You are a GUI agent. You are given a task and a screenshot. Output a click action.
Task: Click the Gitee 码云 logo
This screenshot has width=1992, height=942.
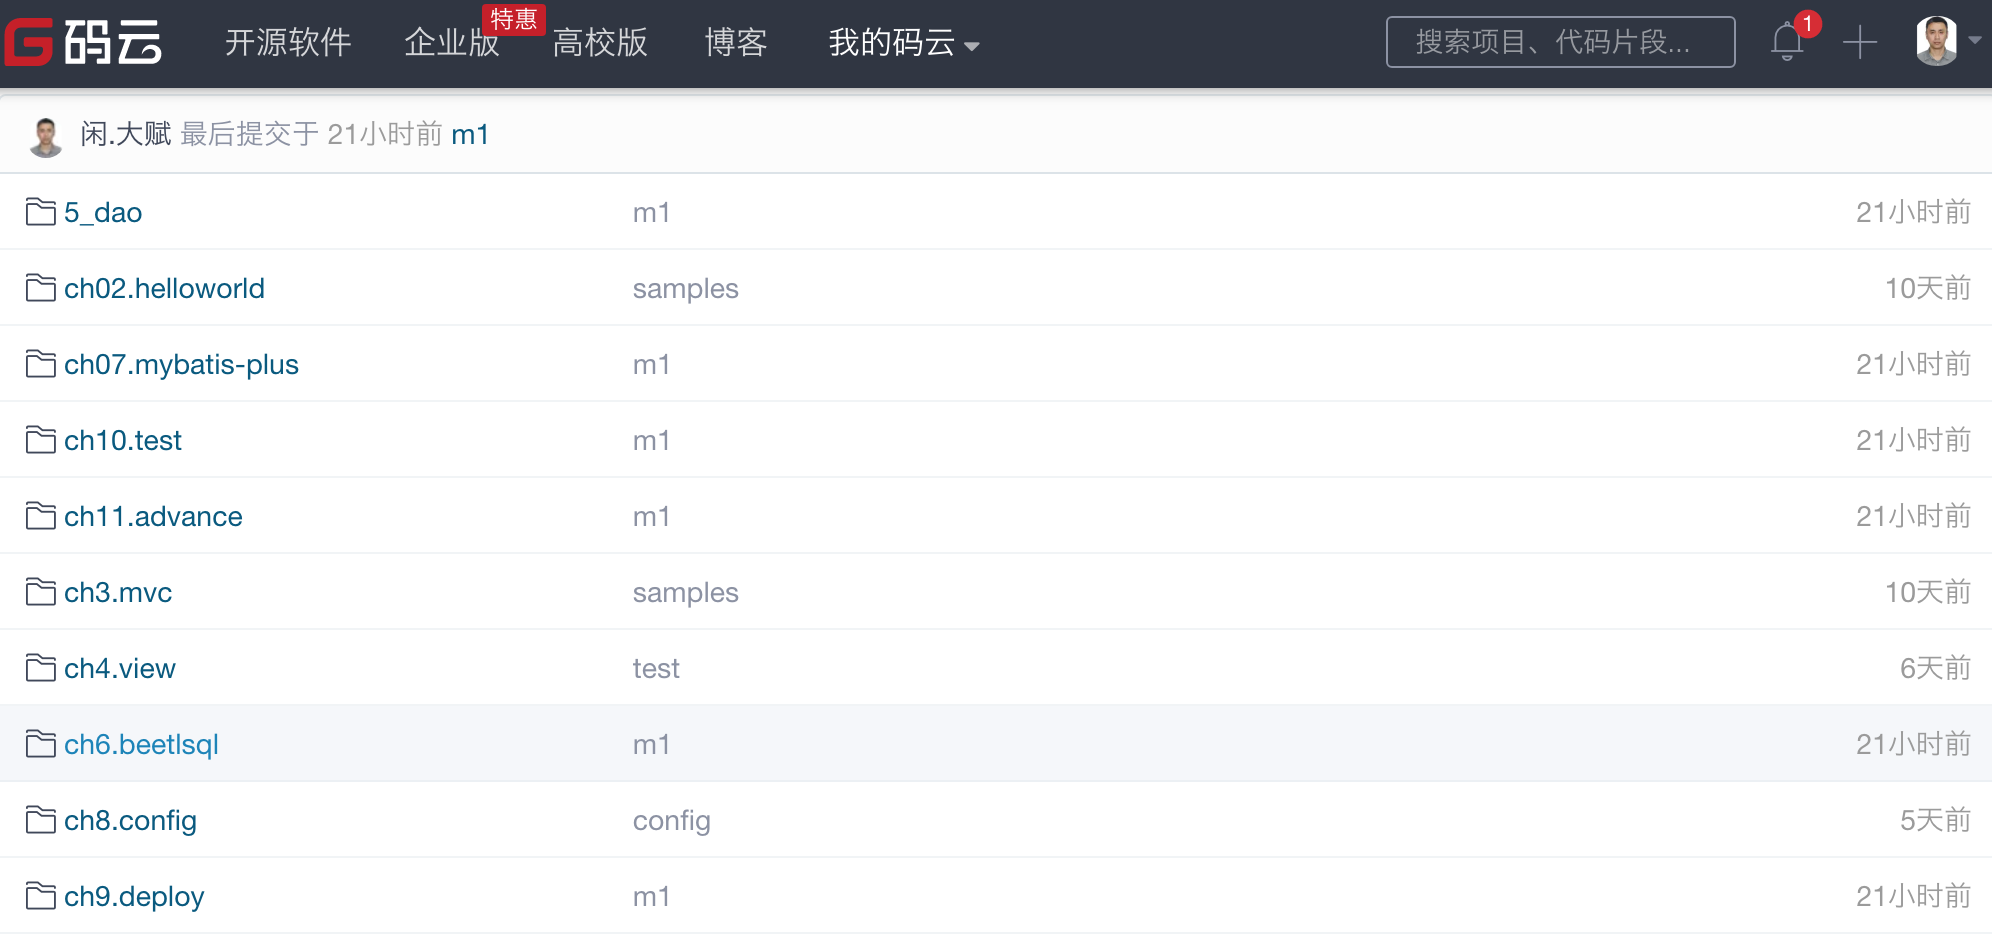point(85,41)
